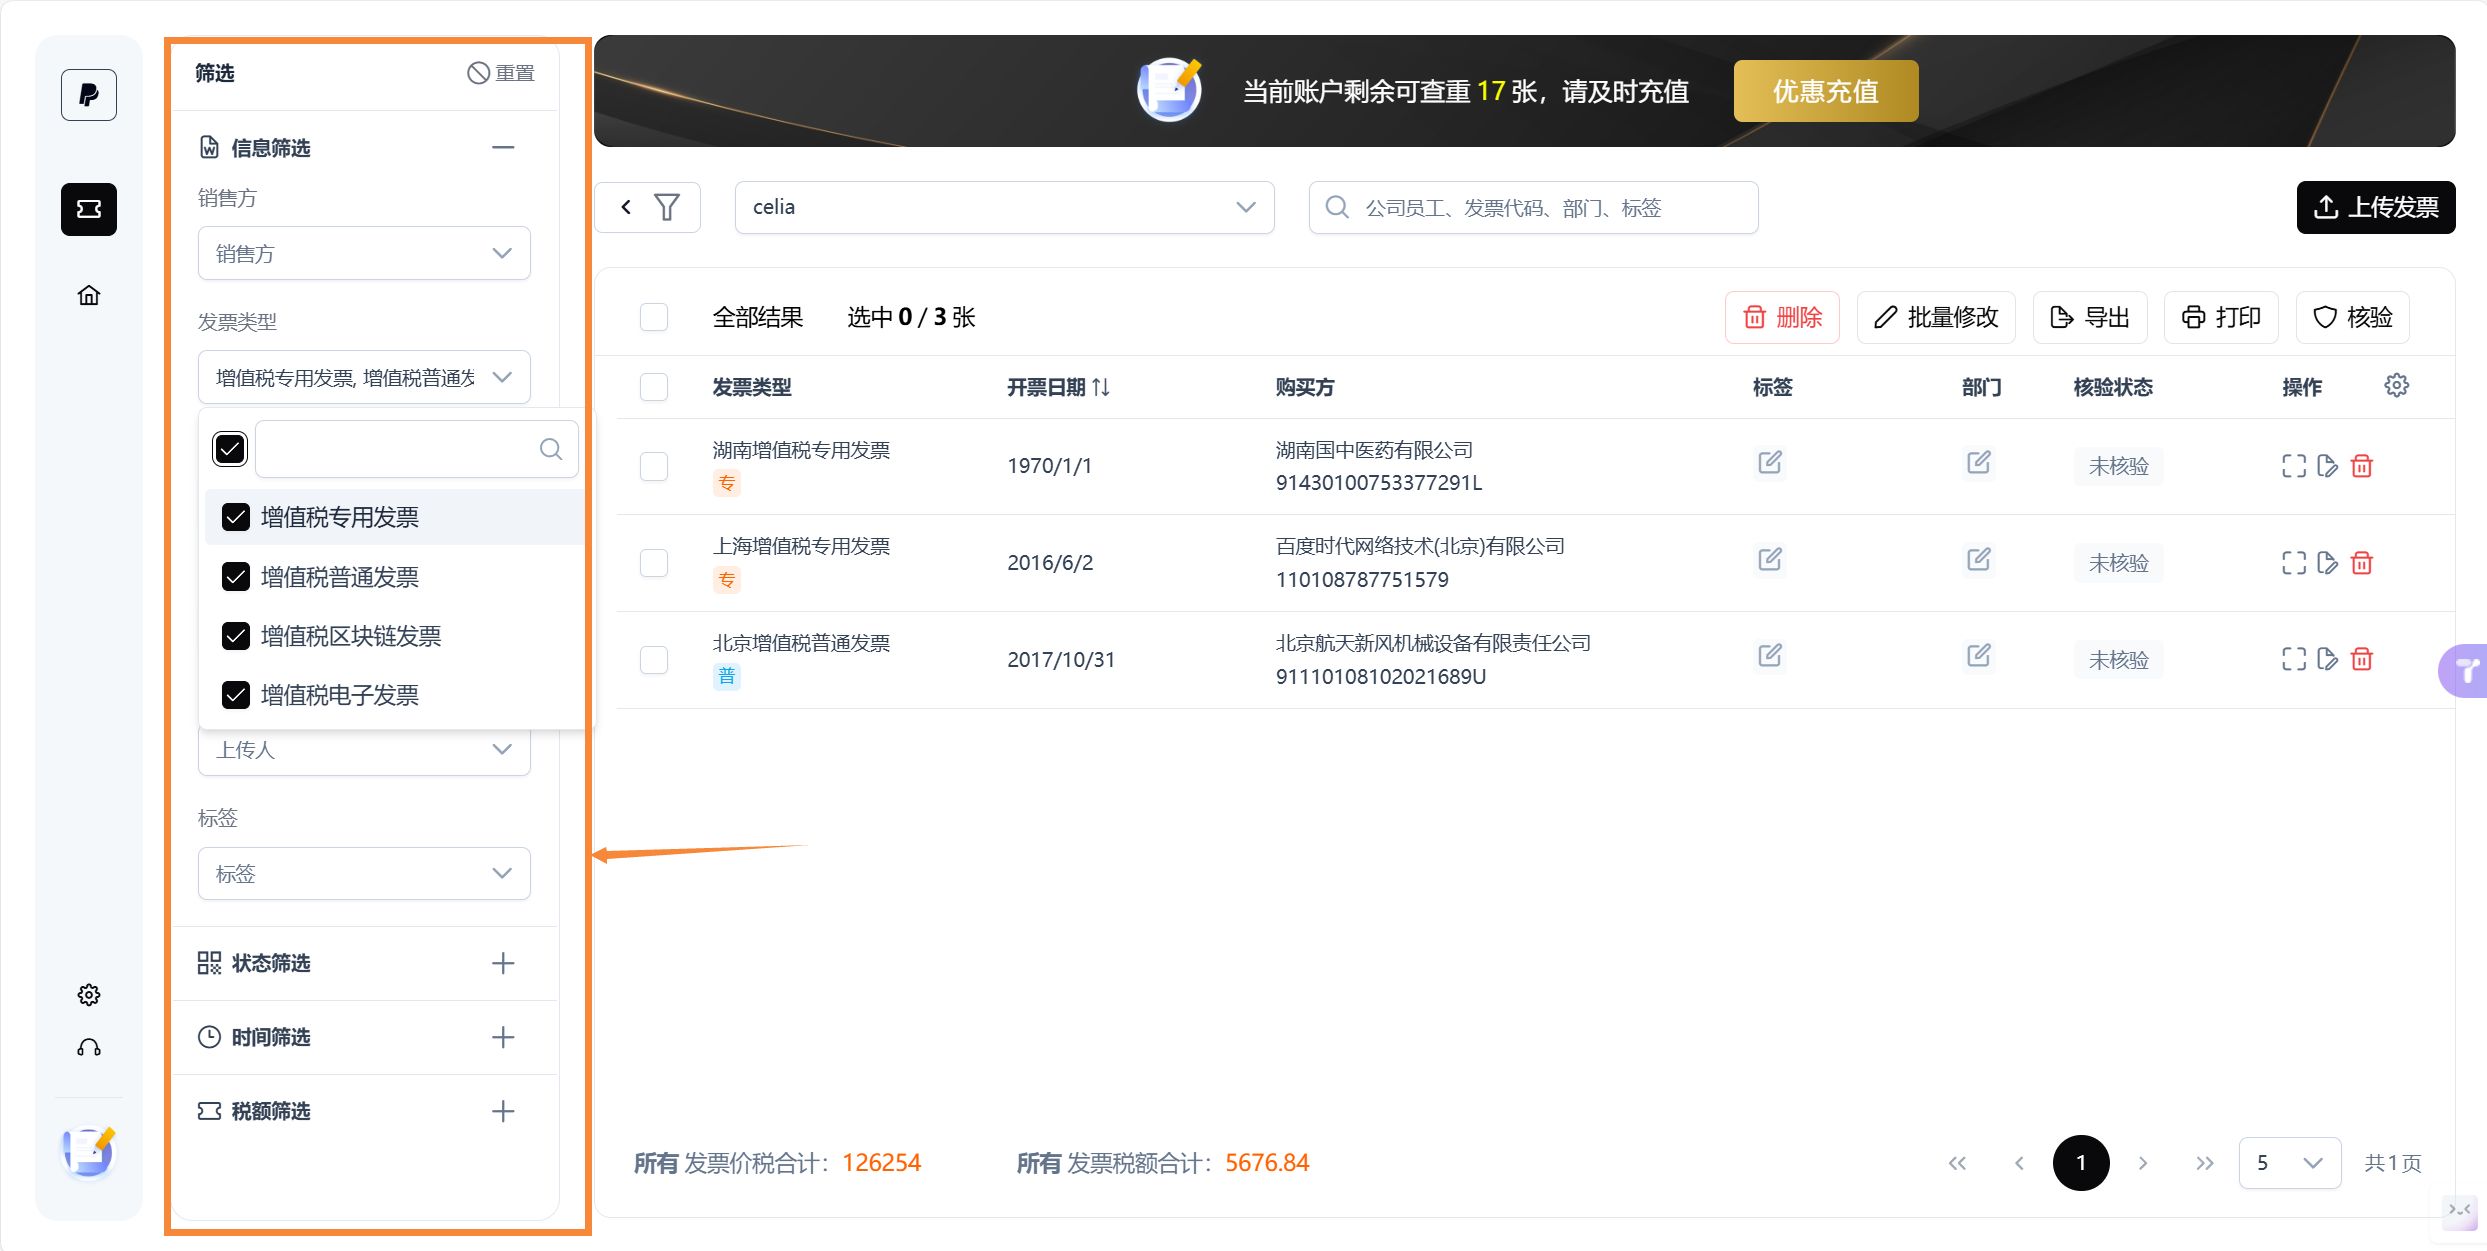Open the celia account dropdown
Viewport: 2487px width, 1251px height.
(1004, 207)
